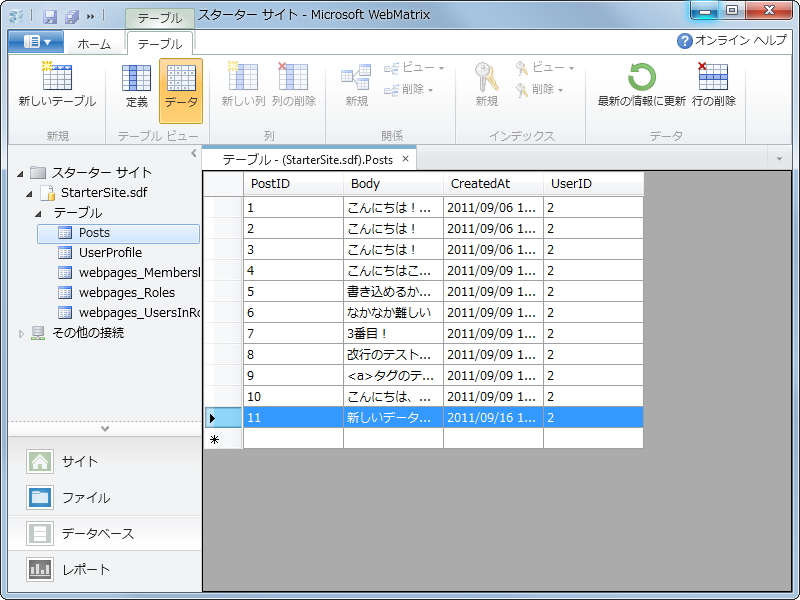
Task: Click the スターター サイト folder icon
Action: pyautogui.click(x=38, y=172)
